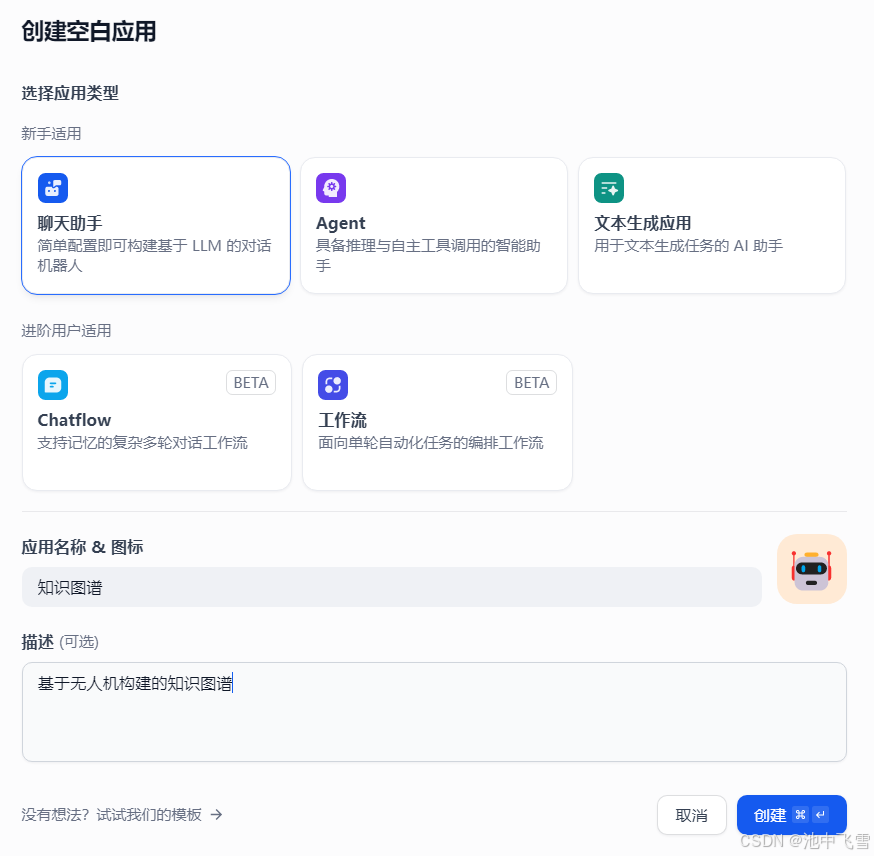Click the light blue Chatflow icon

53,385
